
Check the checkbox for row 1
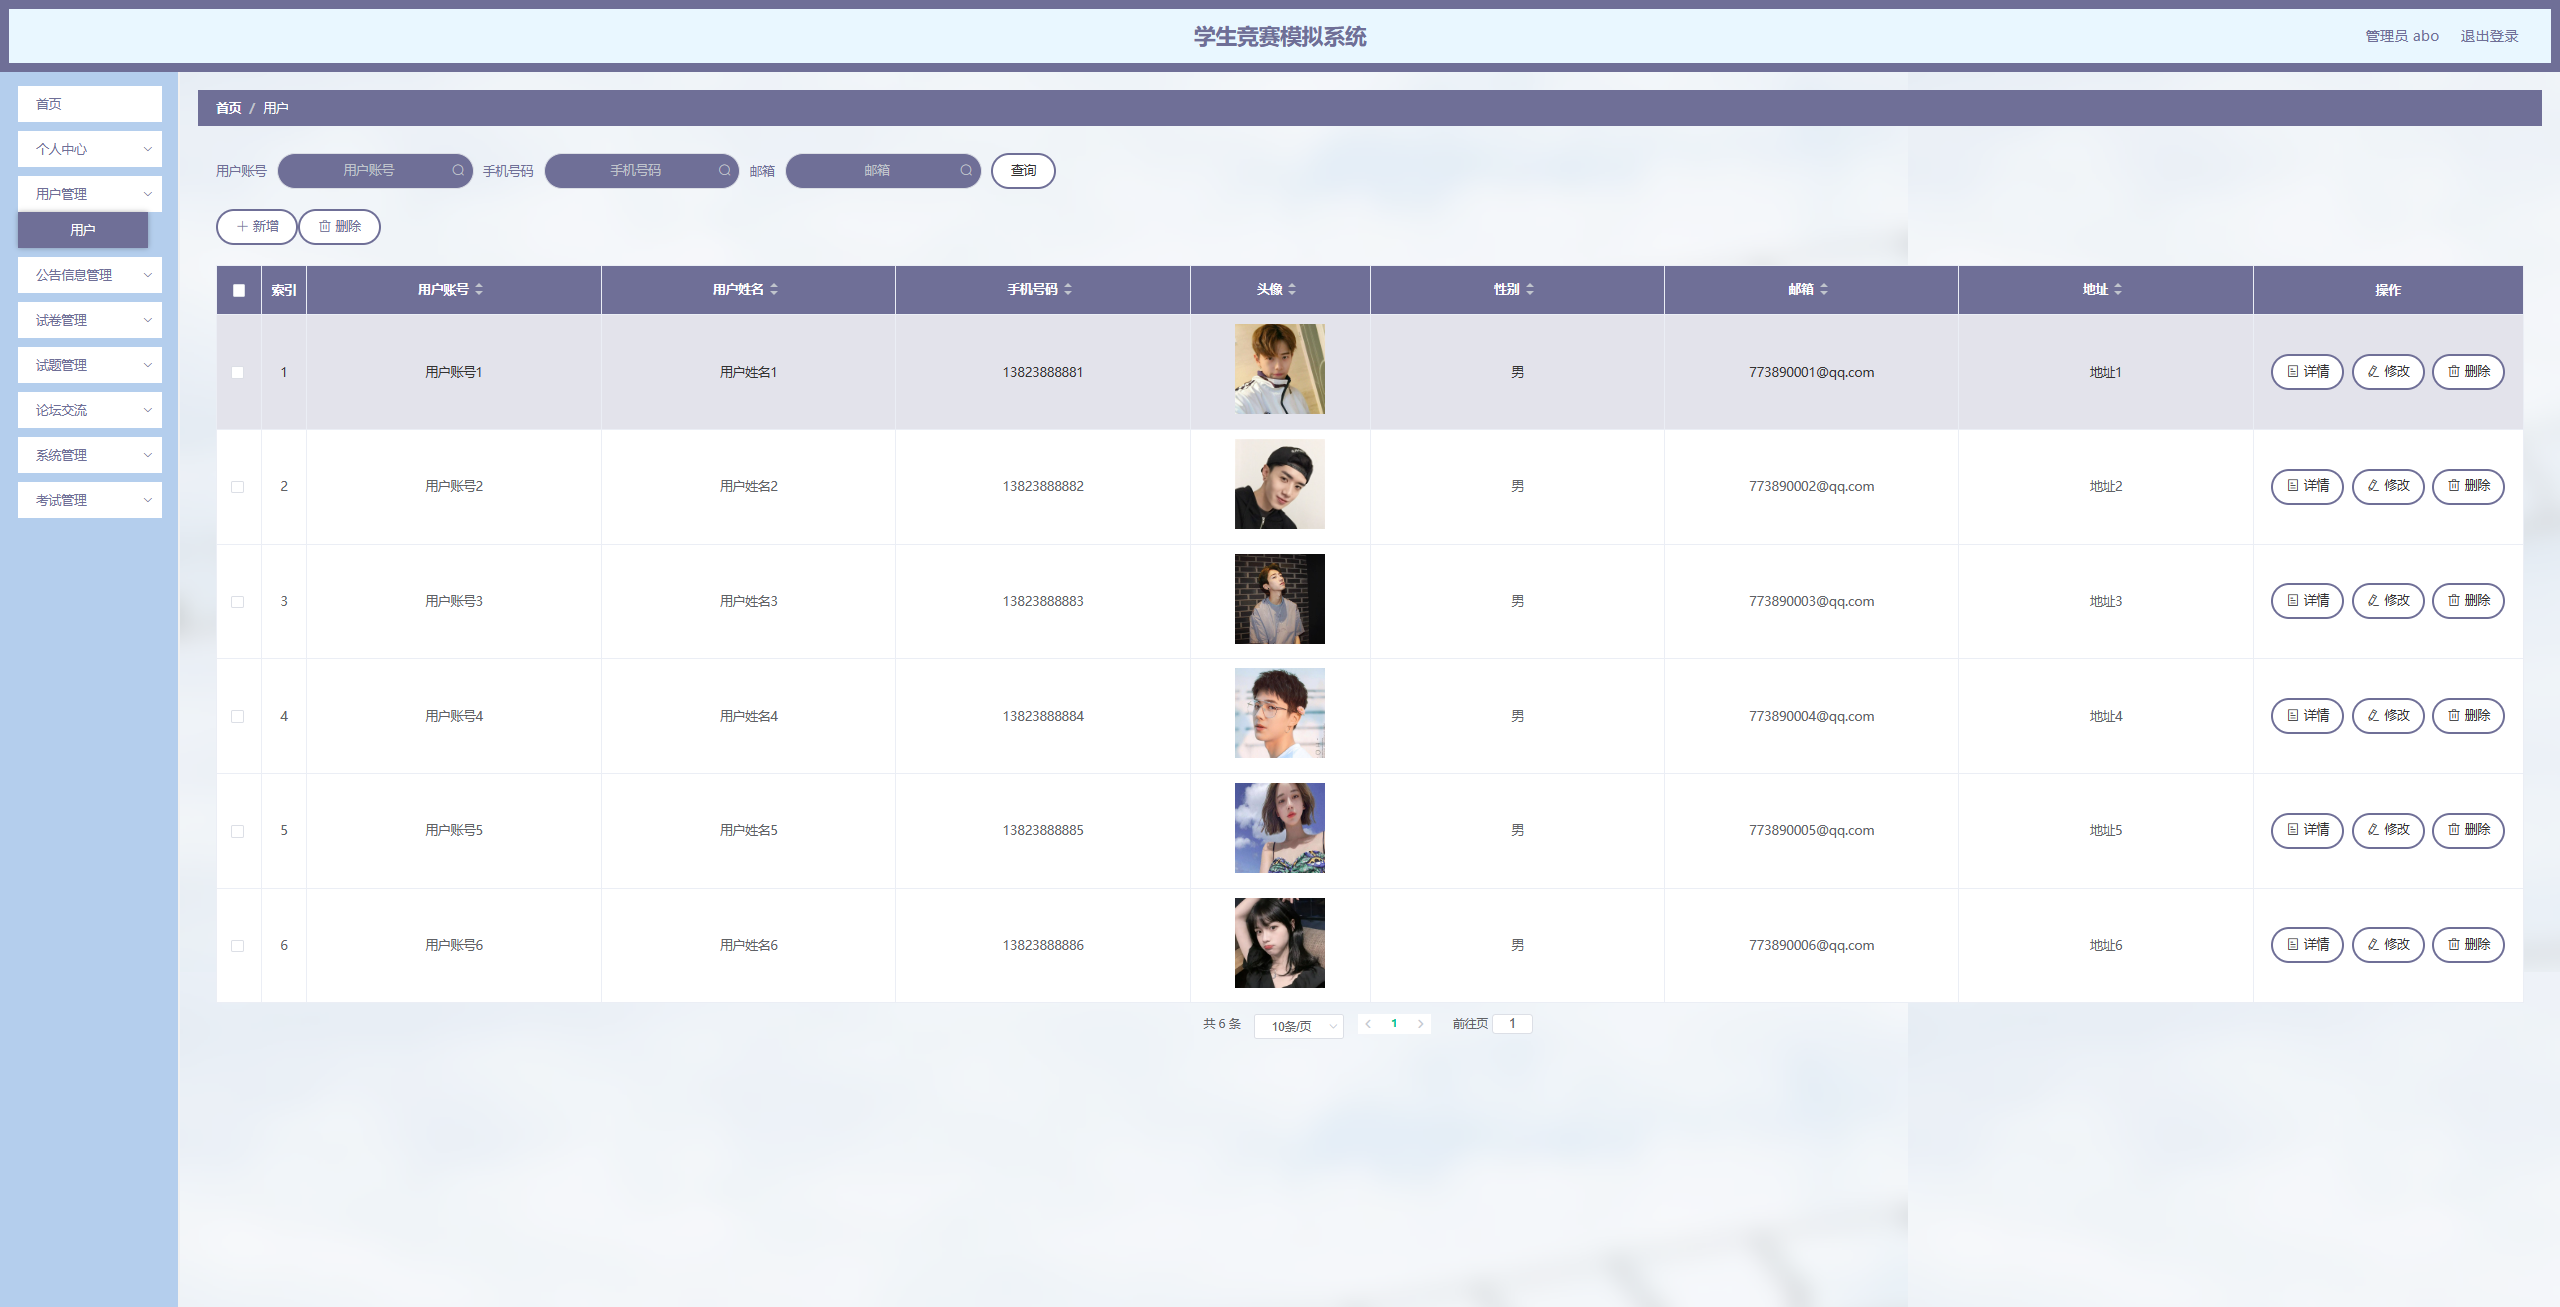(x=238, y=372)
